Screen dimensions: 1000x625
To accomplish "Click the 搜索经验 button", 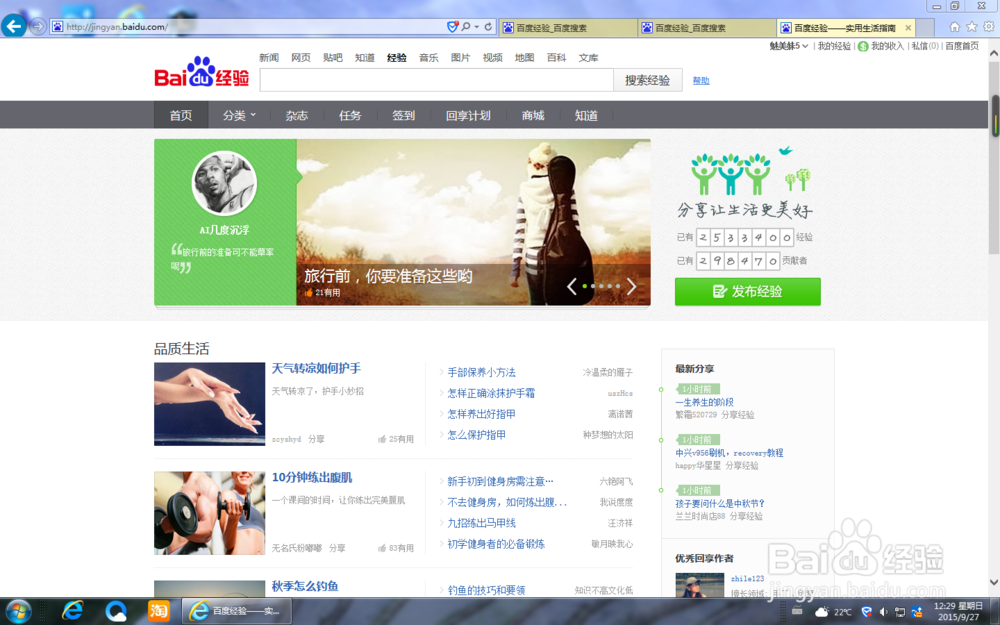I will click(x=647, y=80).
